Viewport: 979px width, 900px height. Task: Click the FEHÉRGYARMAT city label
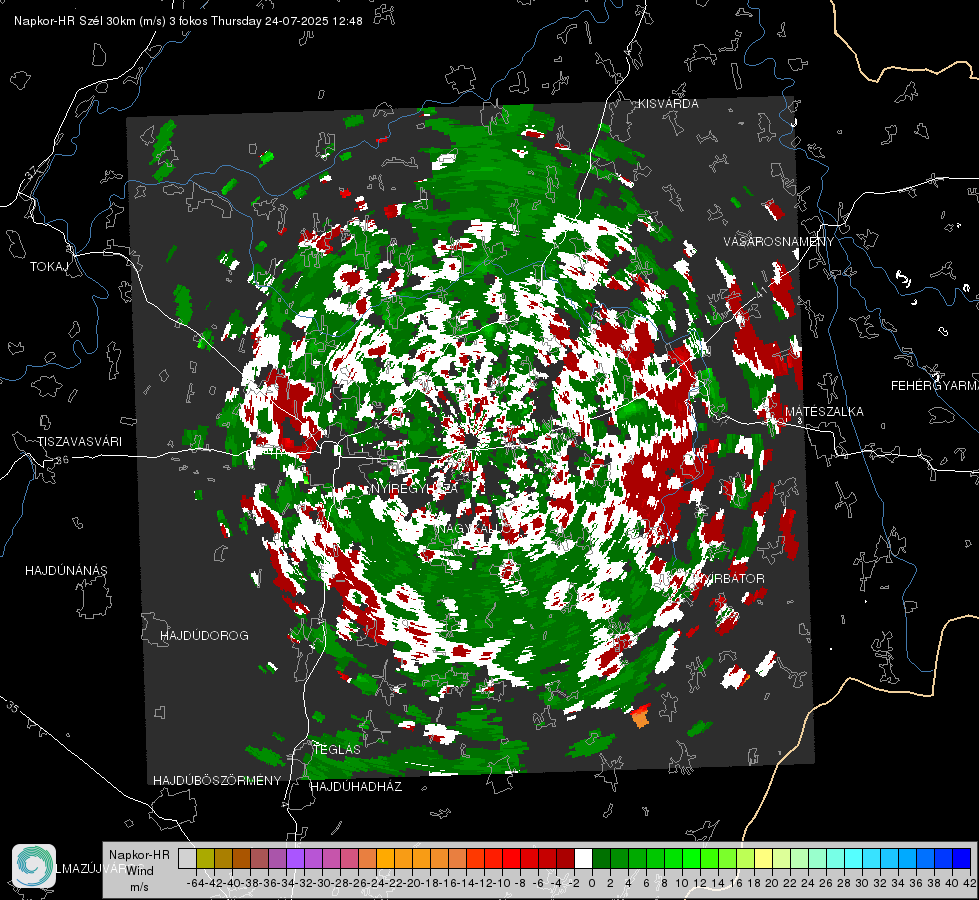point(934,386)
